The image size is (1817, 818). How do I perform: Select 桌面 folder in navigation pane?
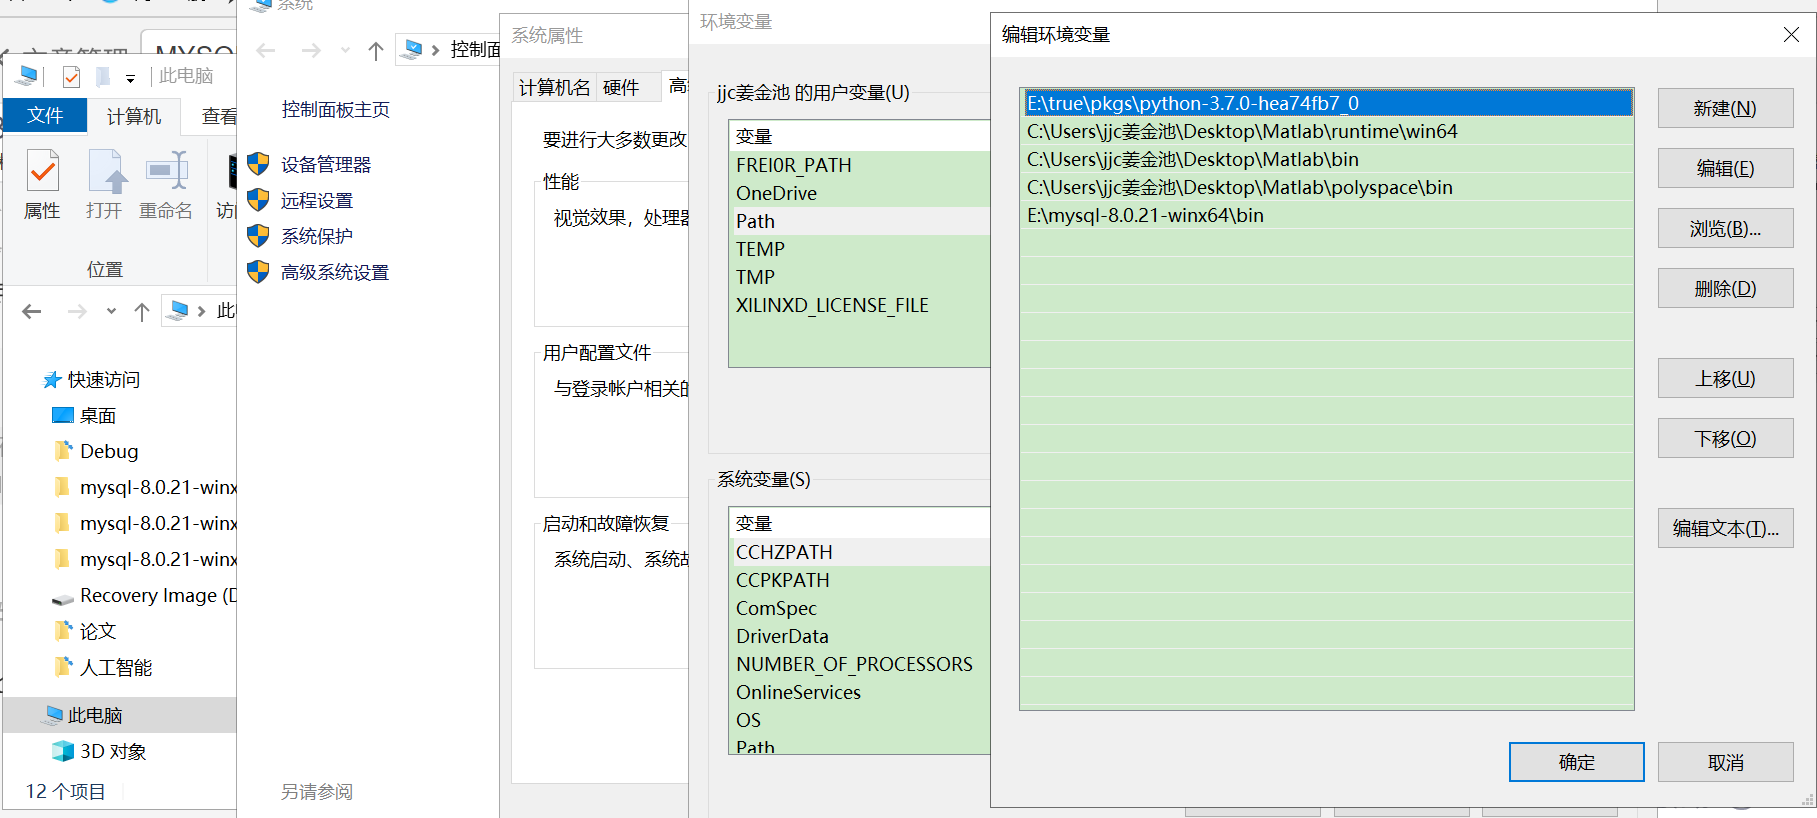tap(98, 416)
